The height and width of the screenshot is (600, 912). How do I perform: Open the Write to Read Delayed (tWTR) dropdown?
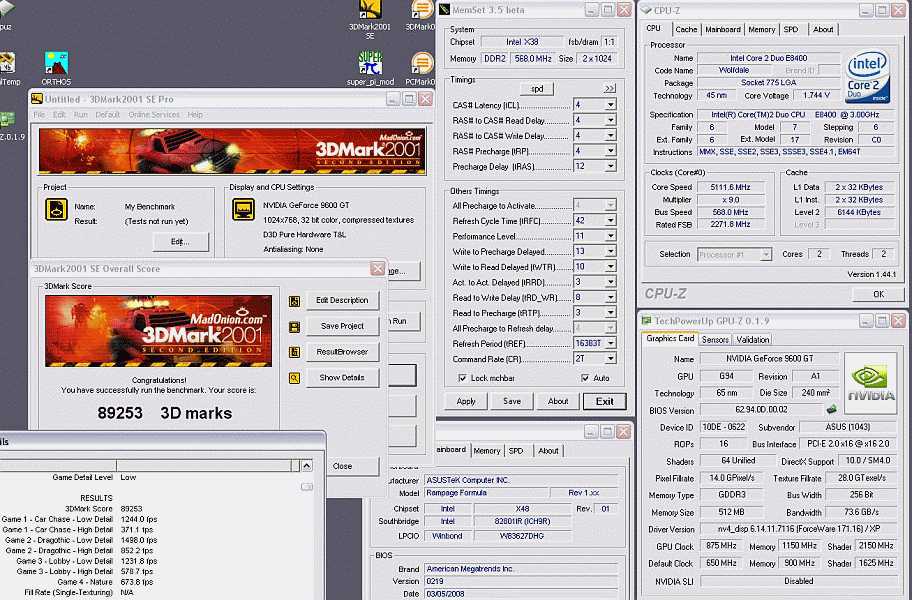tap(610, 267)
